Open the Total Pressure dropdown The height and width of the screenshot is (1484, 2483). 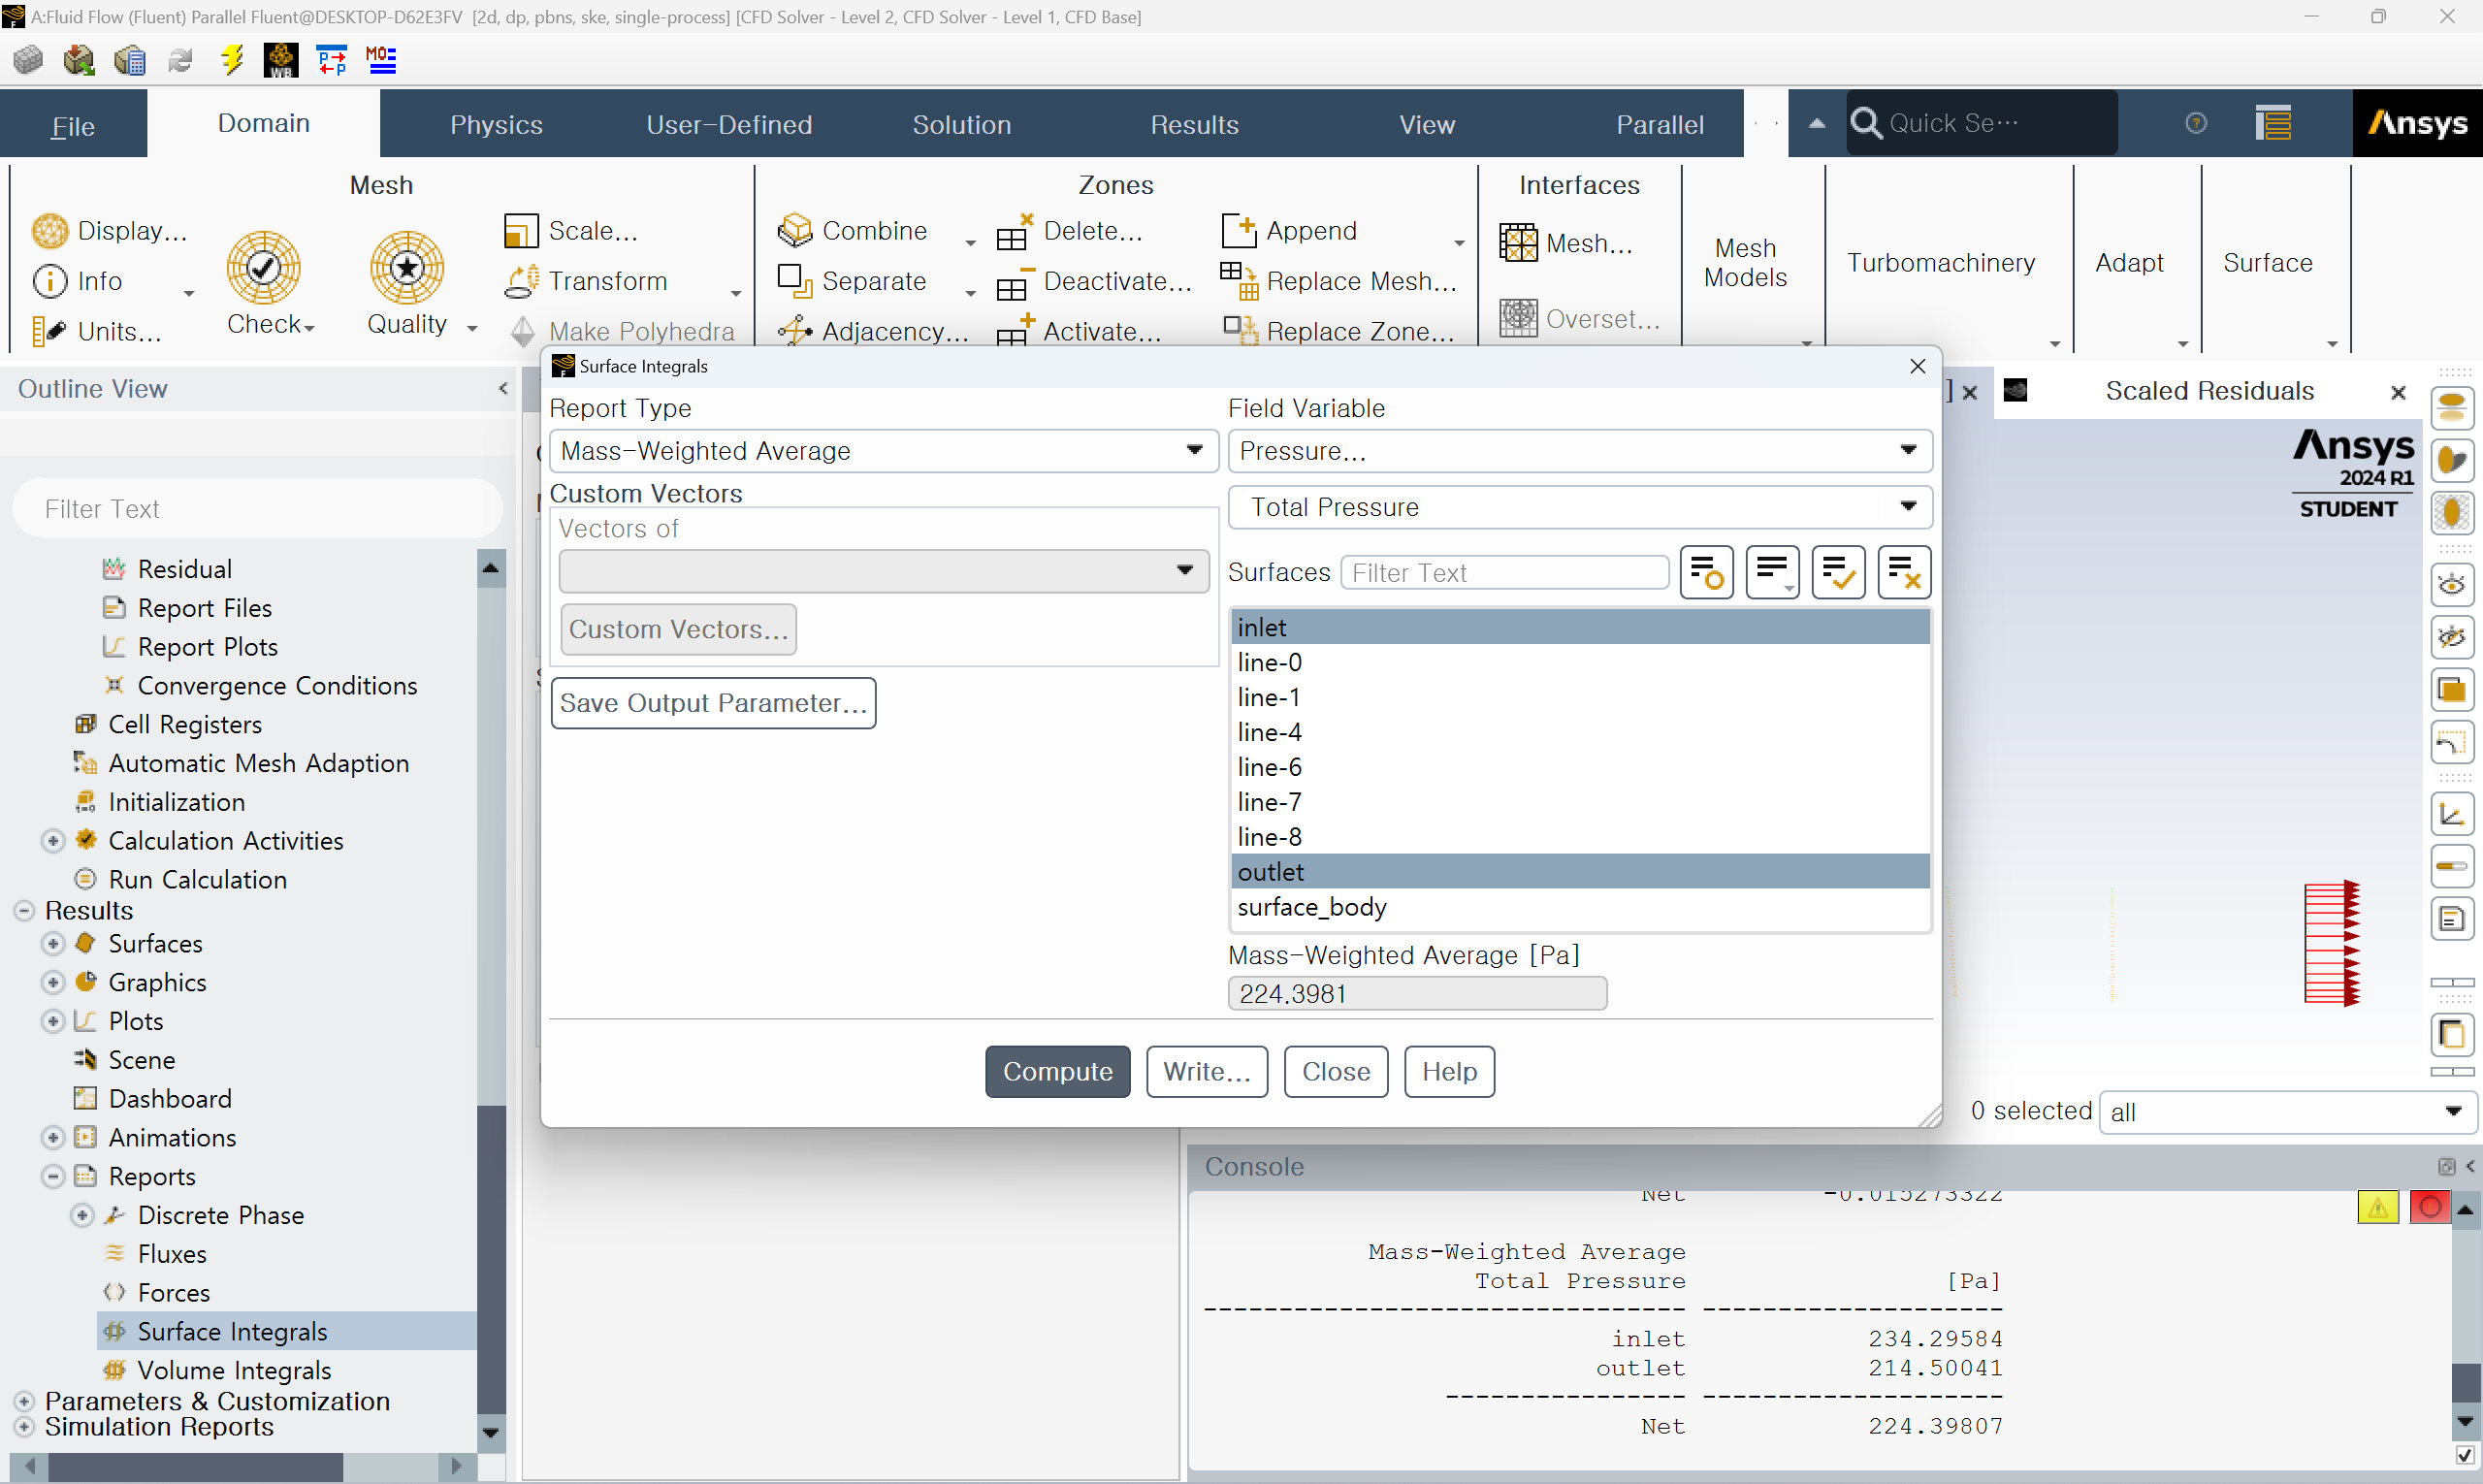[x=1579, y=507]
